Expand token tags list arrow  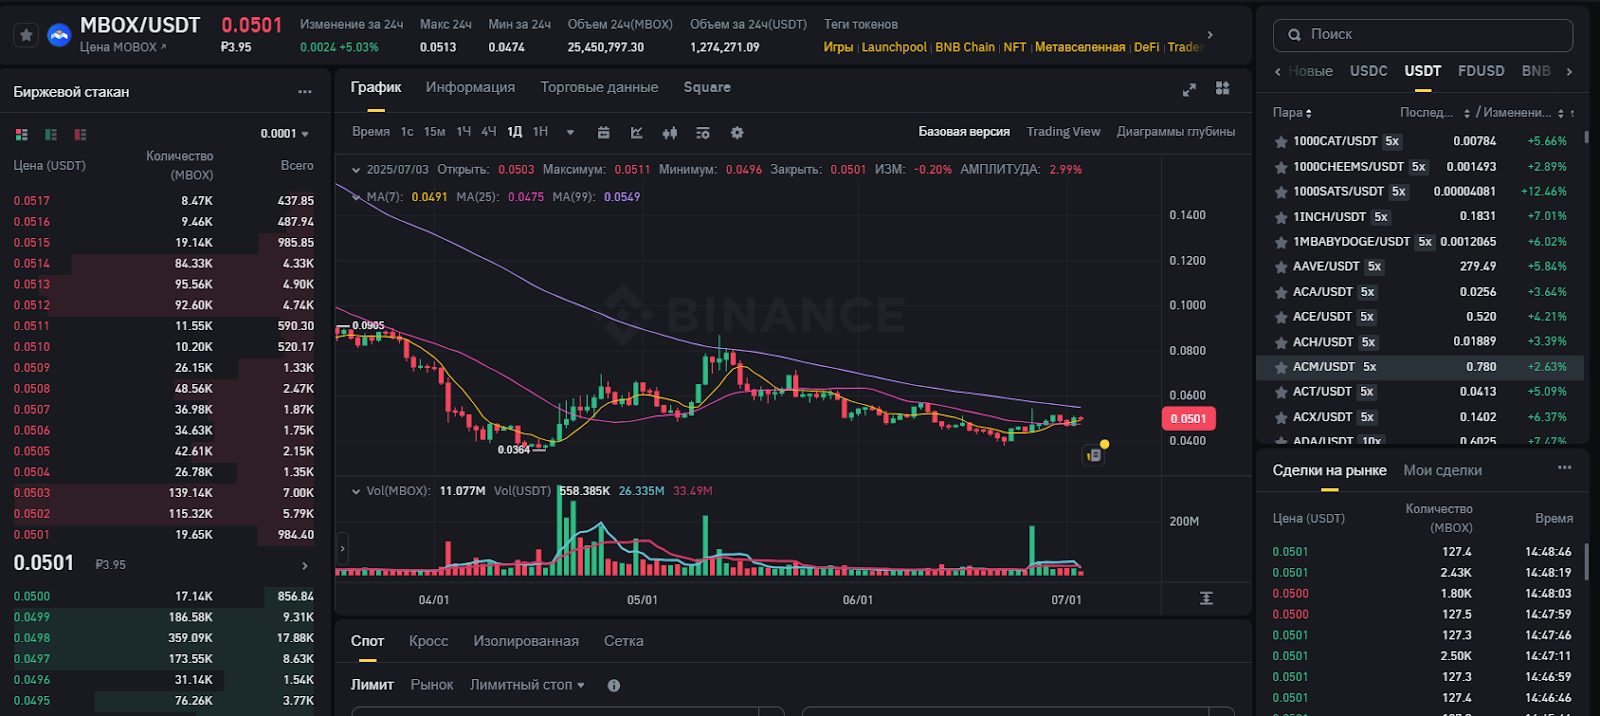click(x=1210, y=35)
